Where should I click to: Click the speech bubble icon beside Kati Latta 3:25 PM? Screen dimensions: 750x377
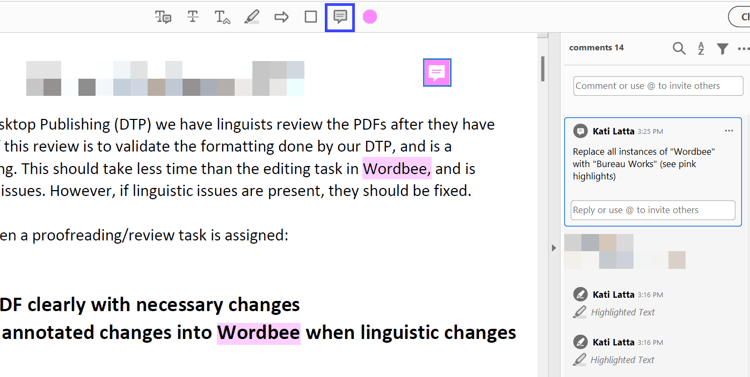(581, 131)
